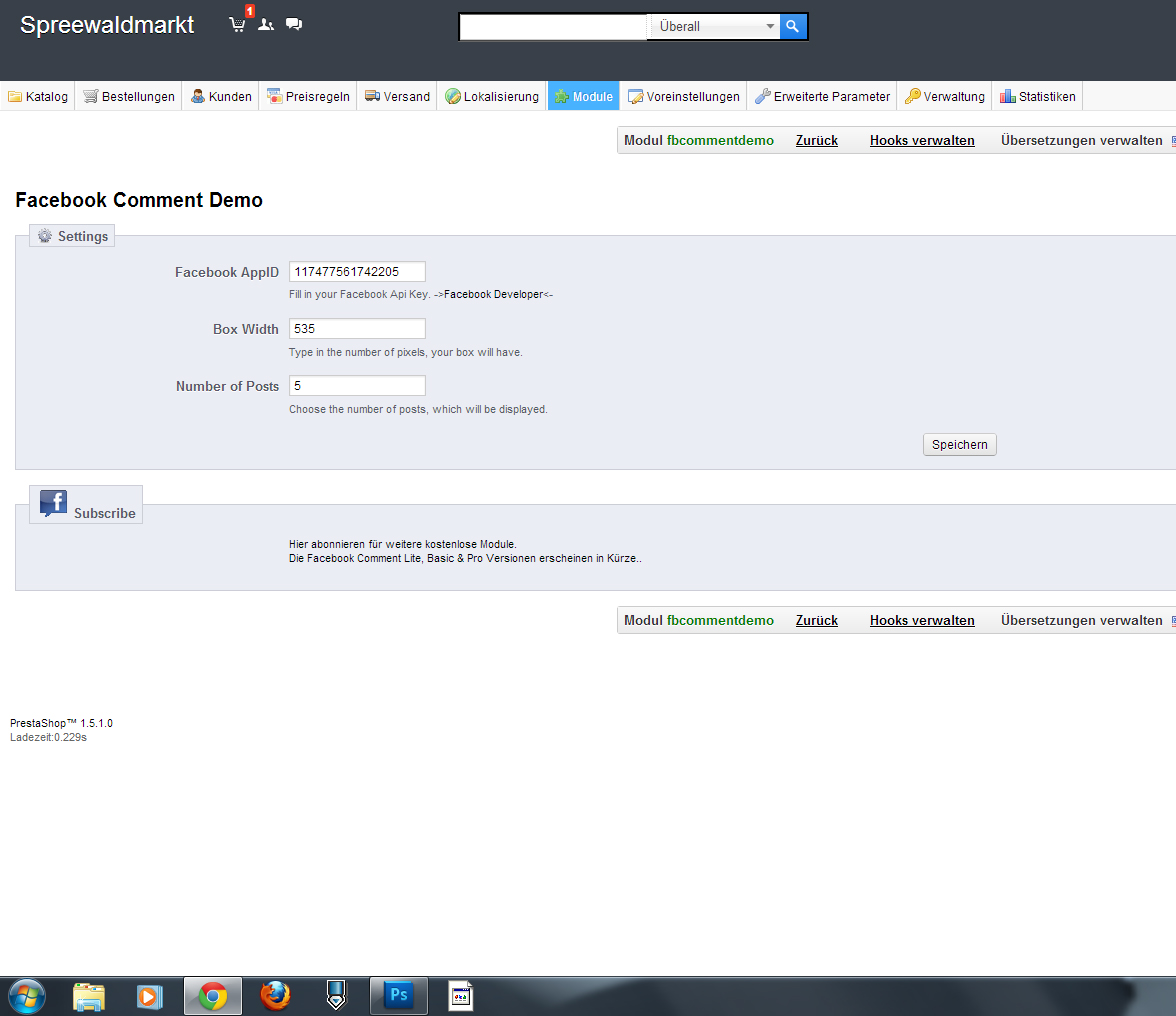Focus the Box Width input field

[357, 328]
